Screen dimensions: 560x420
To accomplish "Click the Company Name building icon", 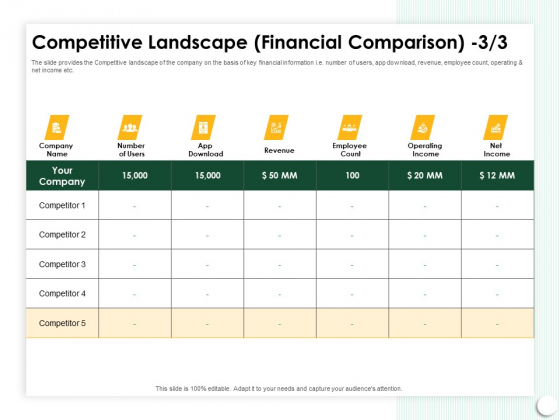I will (57, 127).
